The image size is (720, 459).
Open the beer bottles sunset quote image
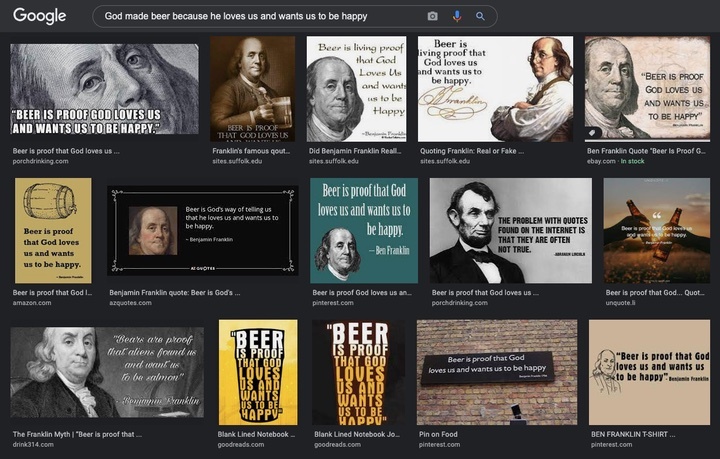(x=657, y=230)
